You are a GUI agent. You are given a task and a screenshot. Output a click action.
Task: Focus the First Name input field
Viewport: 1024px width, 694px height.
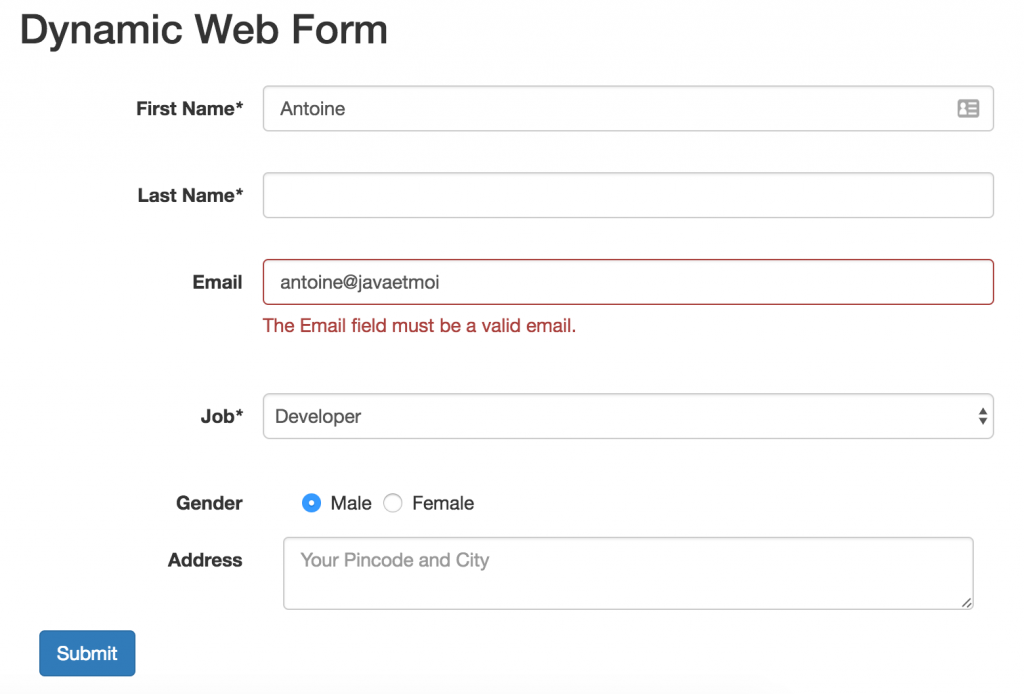600,109
